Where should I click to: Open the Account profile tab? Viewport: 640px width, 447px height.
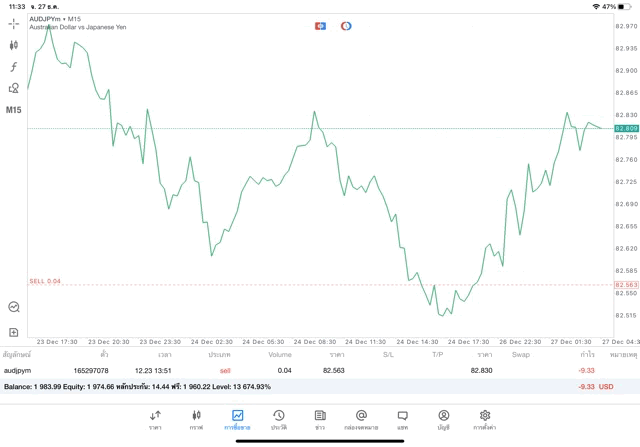coord(443,419)
